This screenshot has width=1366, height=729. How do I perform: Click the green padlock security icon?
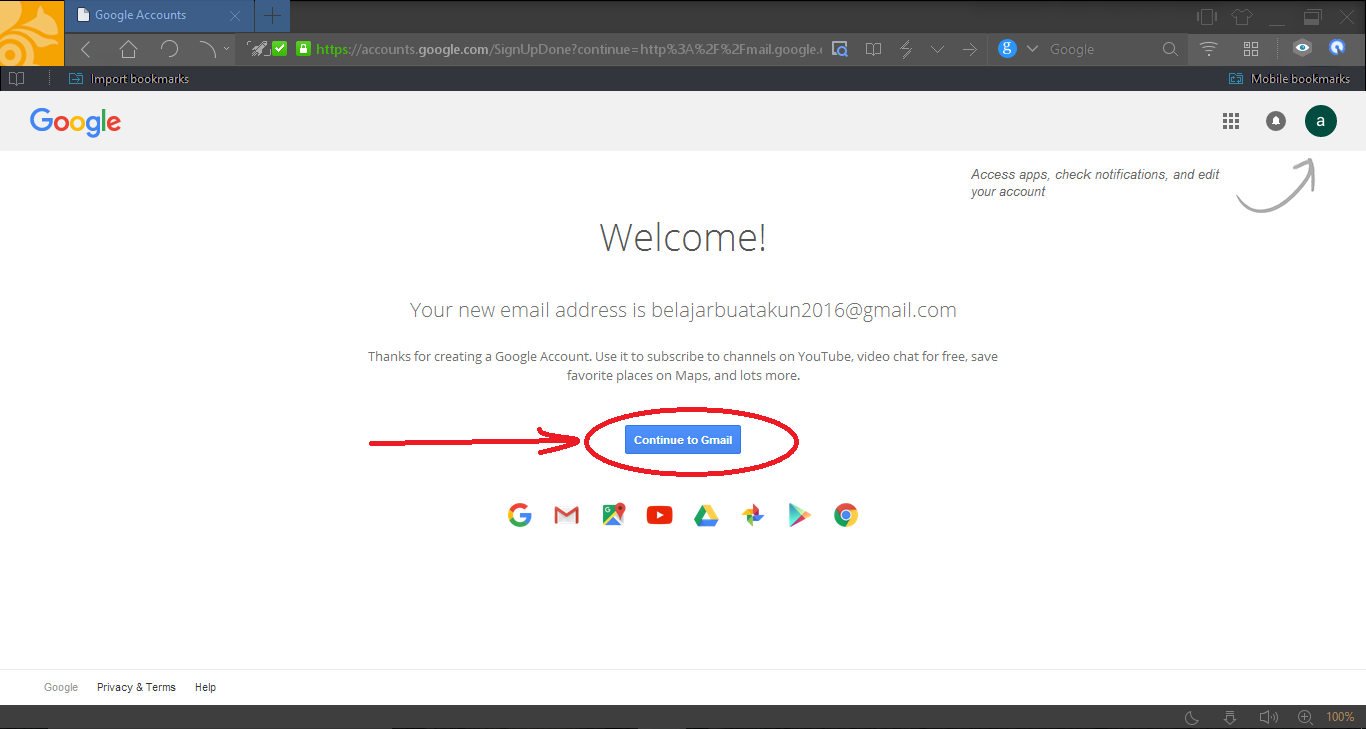(303, 48)
